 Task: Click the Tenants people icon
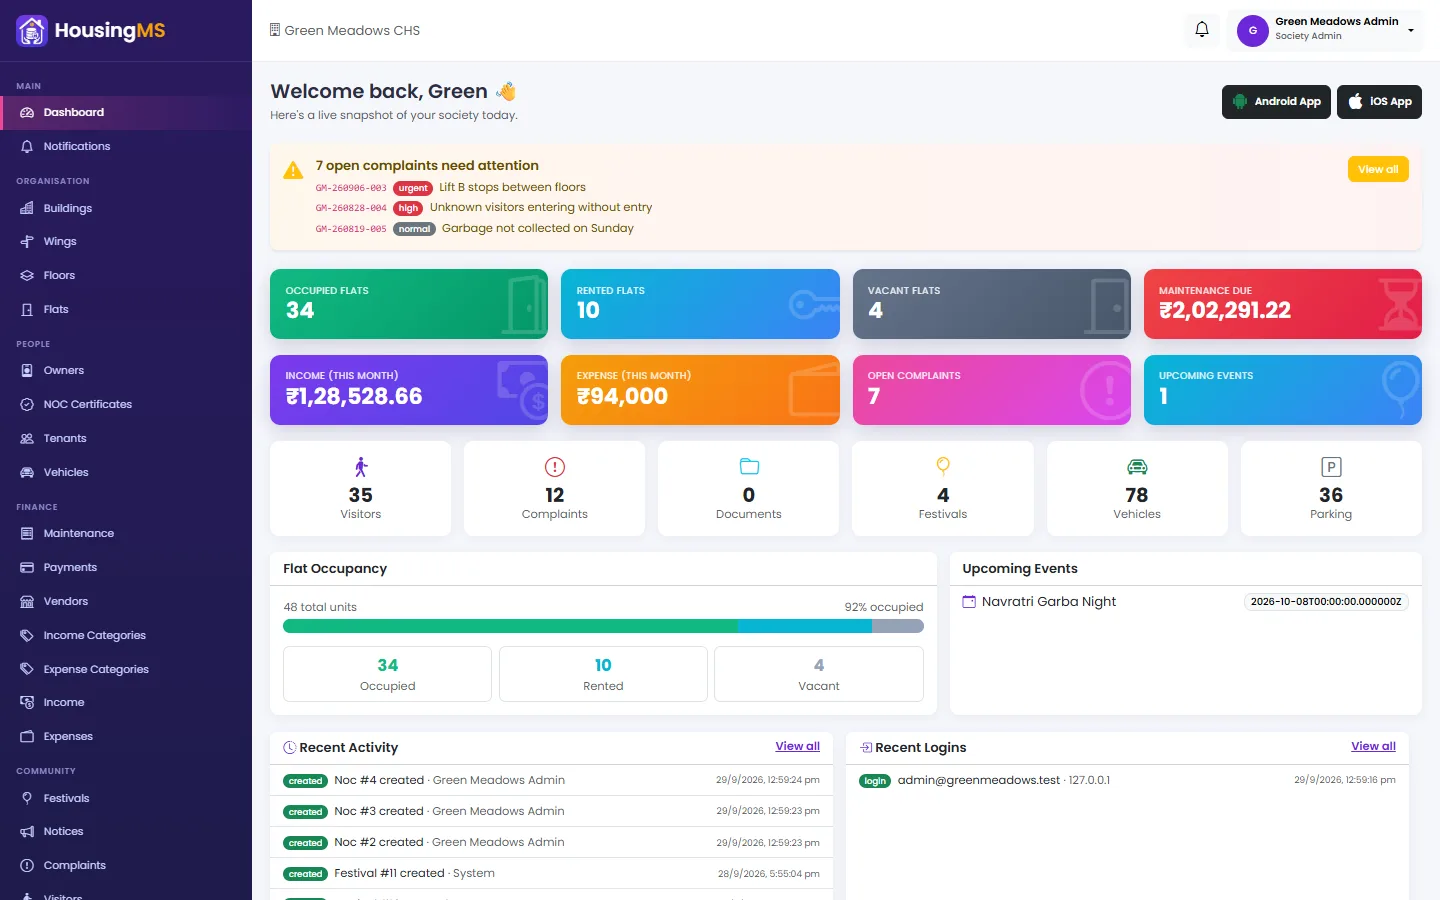(x=27, y=439)
